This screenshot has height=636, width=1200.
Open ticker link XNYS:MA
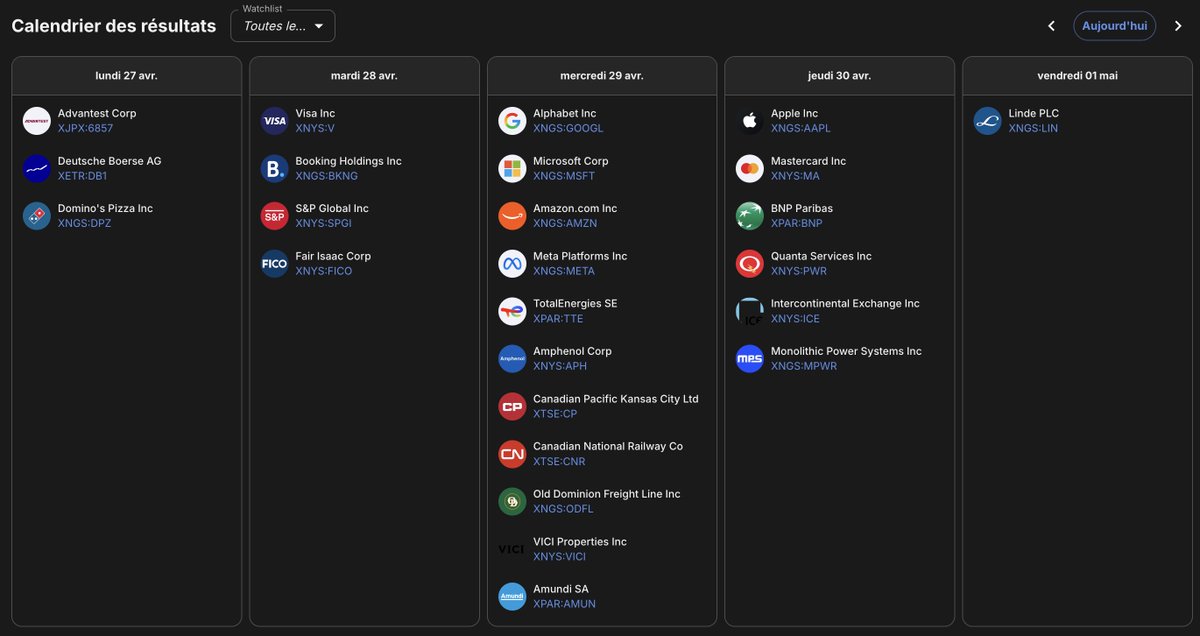point(795,176)
